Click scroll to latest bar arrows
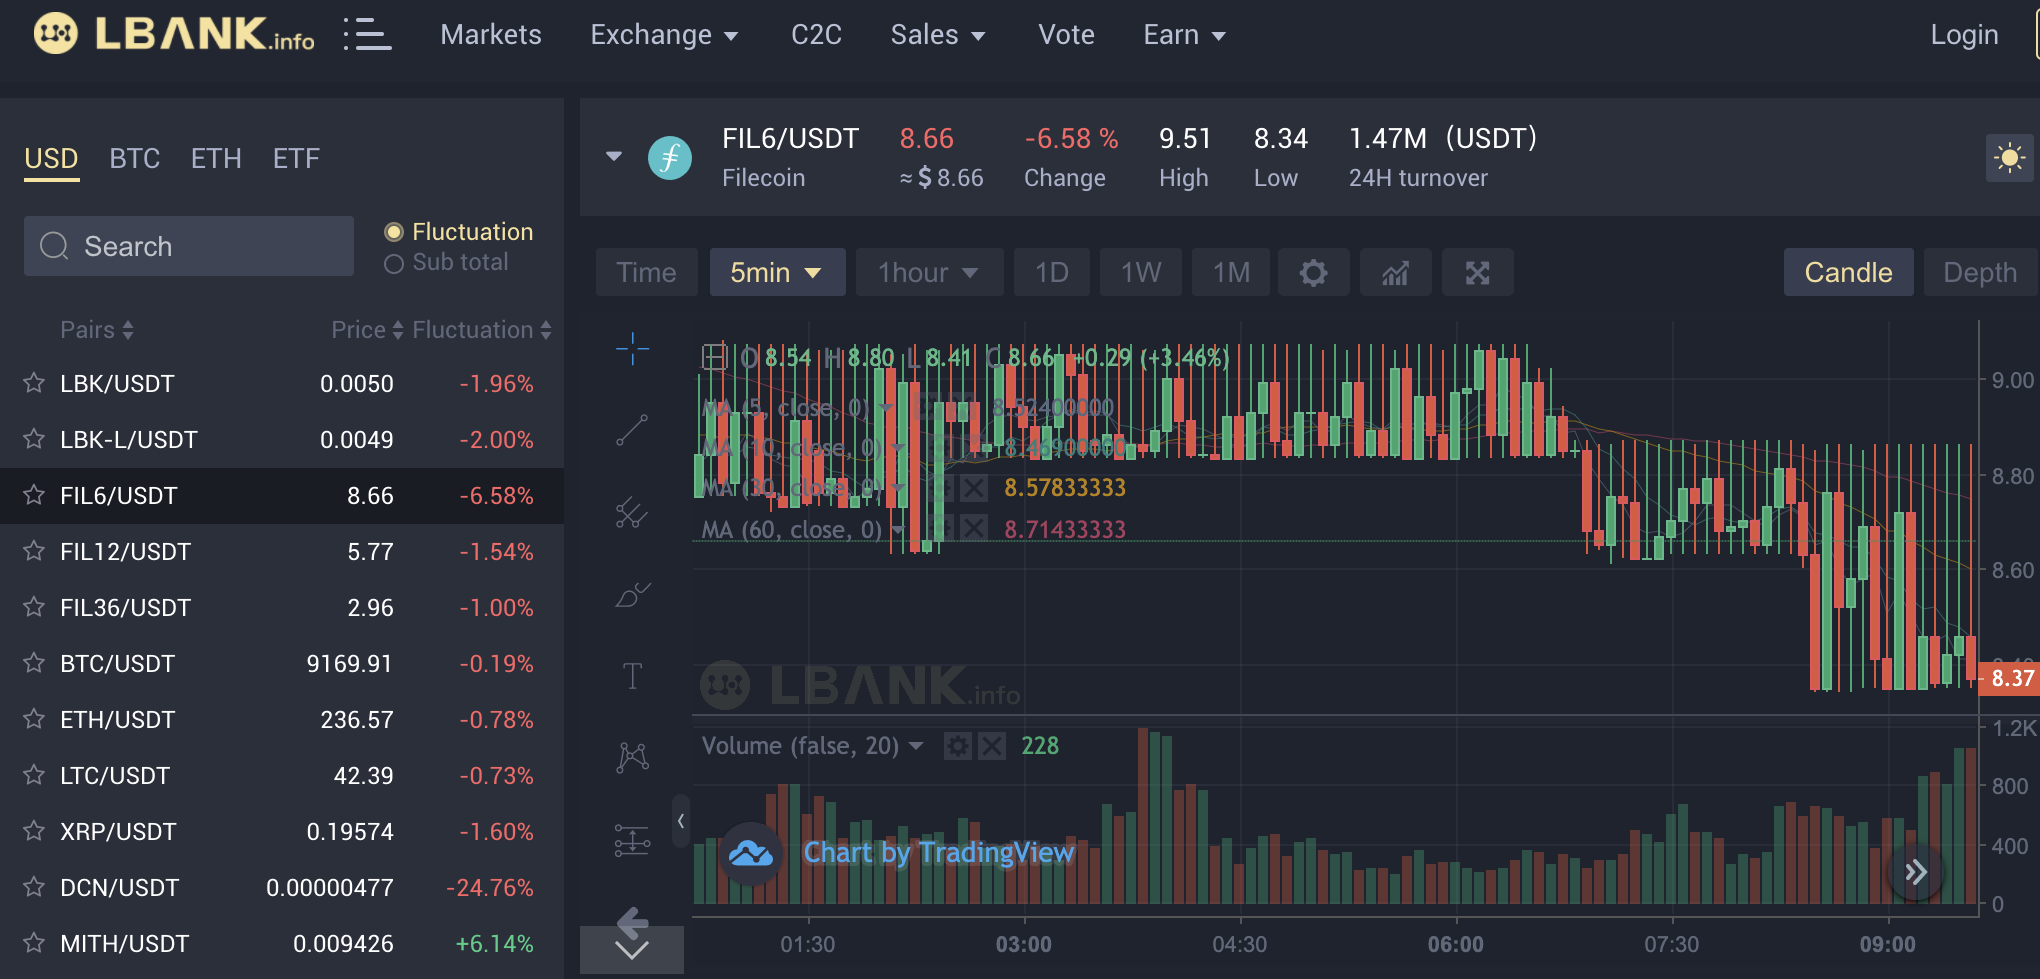The width and height of the screenshot is (2040, 979). [1915, 872]
